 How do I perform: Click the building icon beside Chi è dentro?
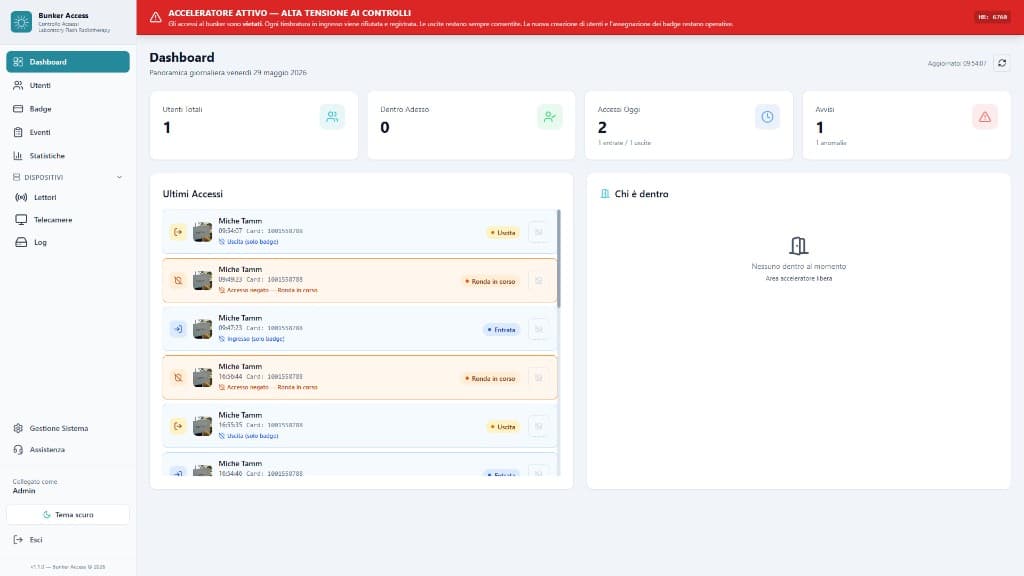[x=605, y=194]
